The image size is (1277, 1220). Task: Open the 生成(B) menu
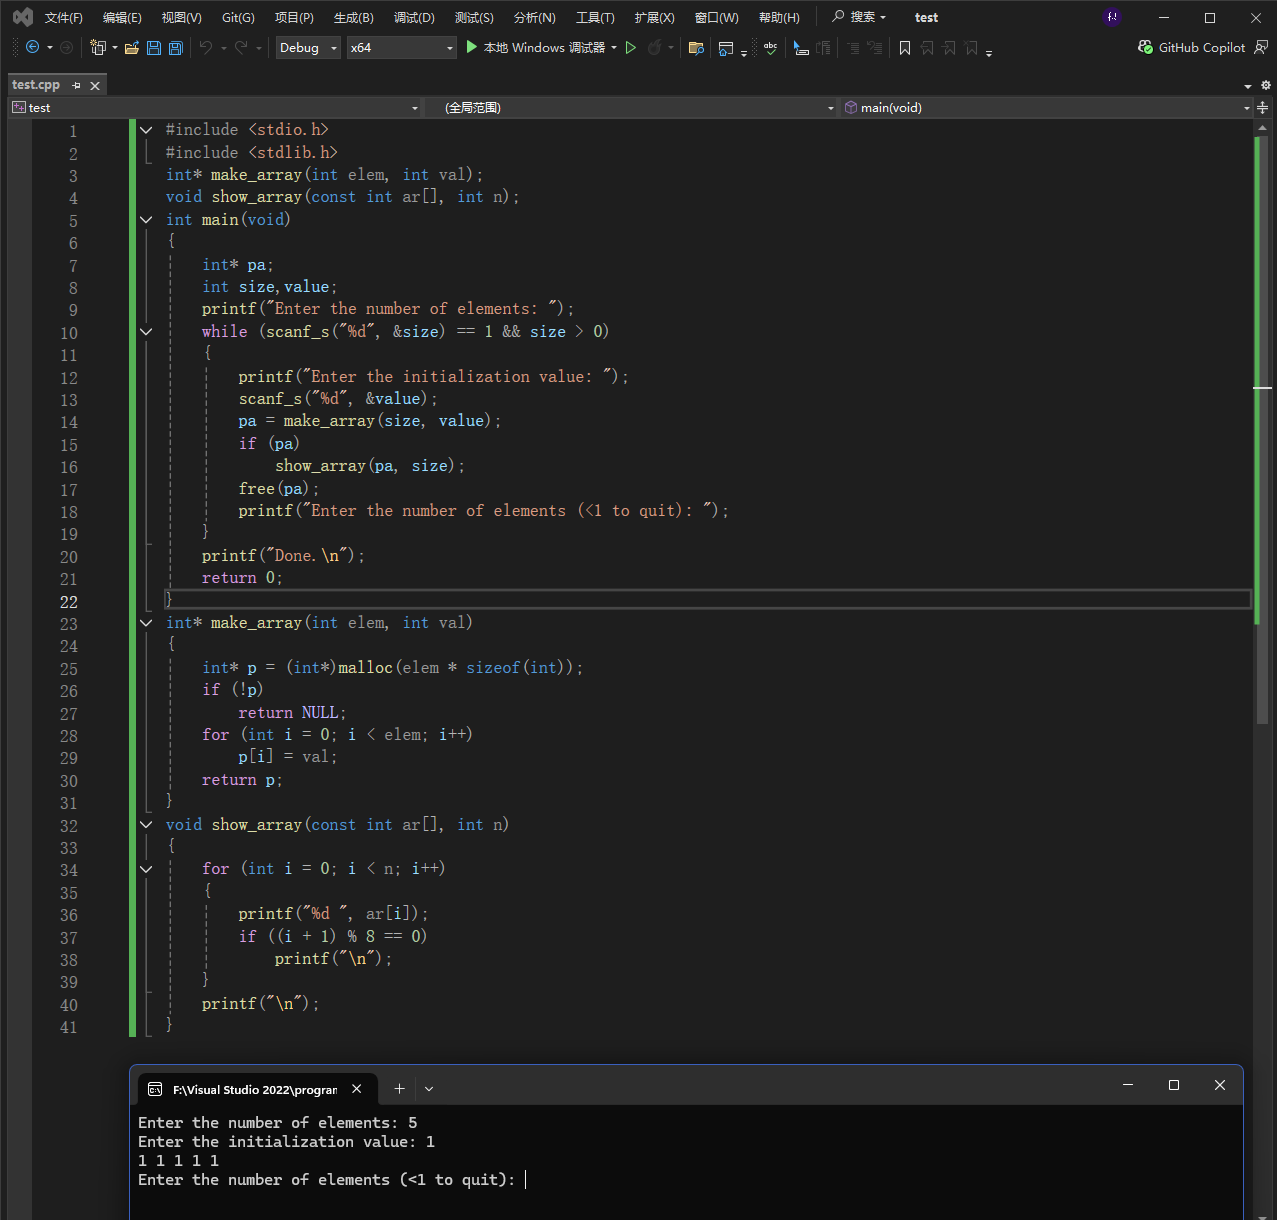tap(353, 17)
